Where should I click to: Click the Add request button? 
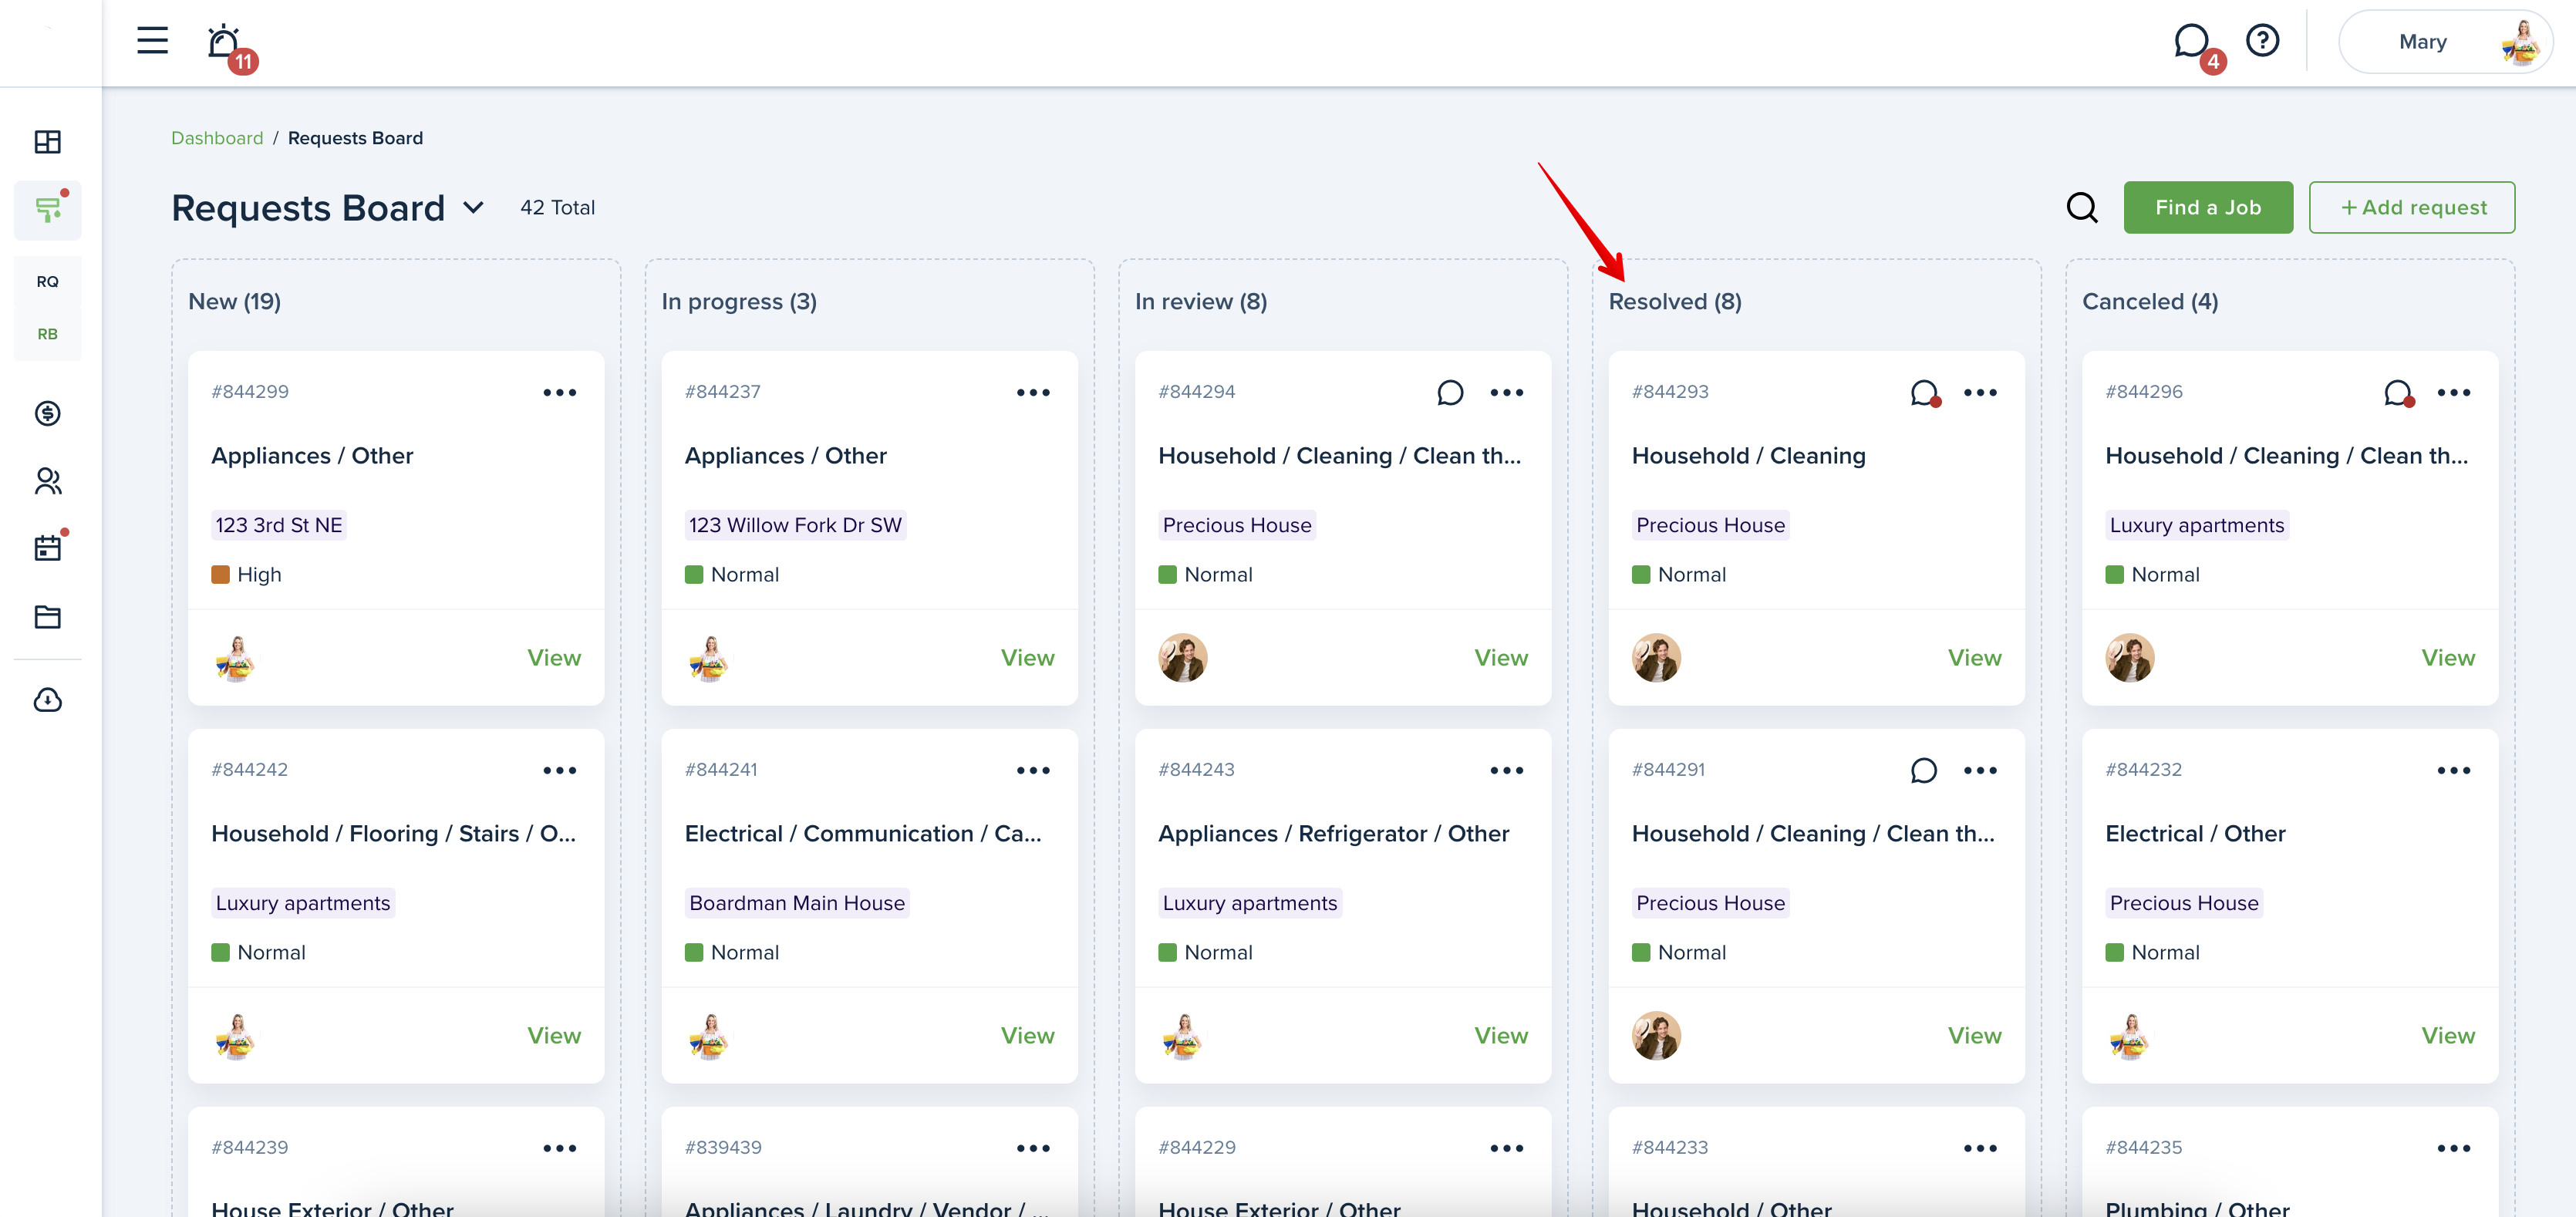coord(2412,208)
